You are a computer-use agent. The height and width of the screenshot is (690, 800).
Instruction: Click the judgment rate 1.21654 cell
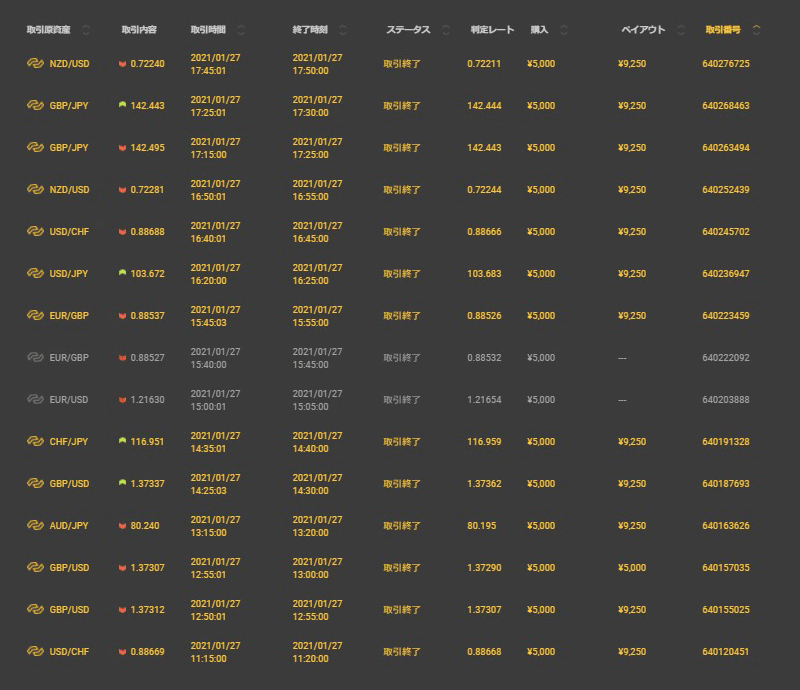pyautogui.click(x=485, y=399)
